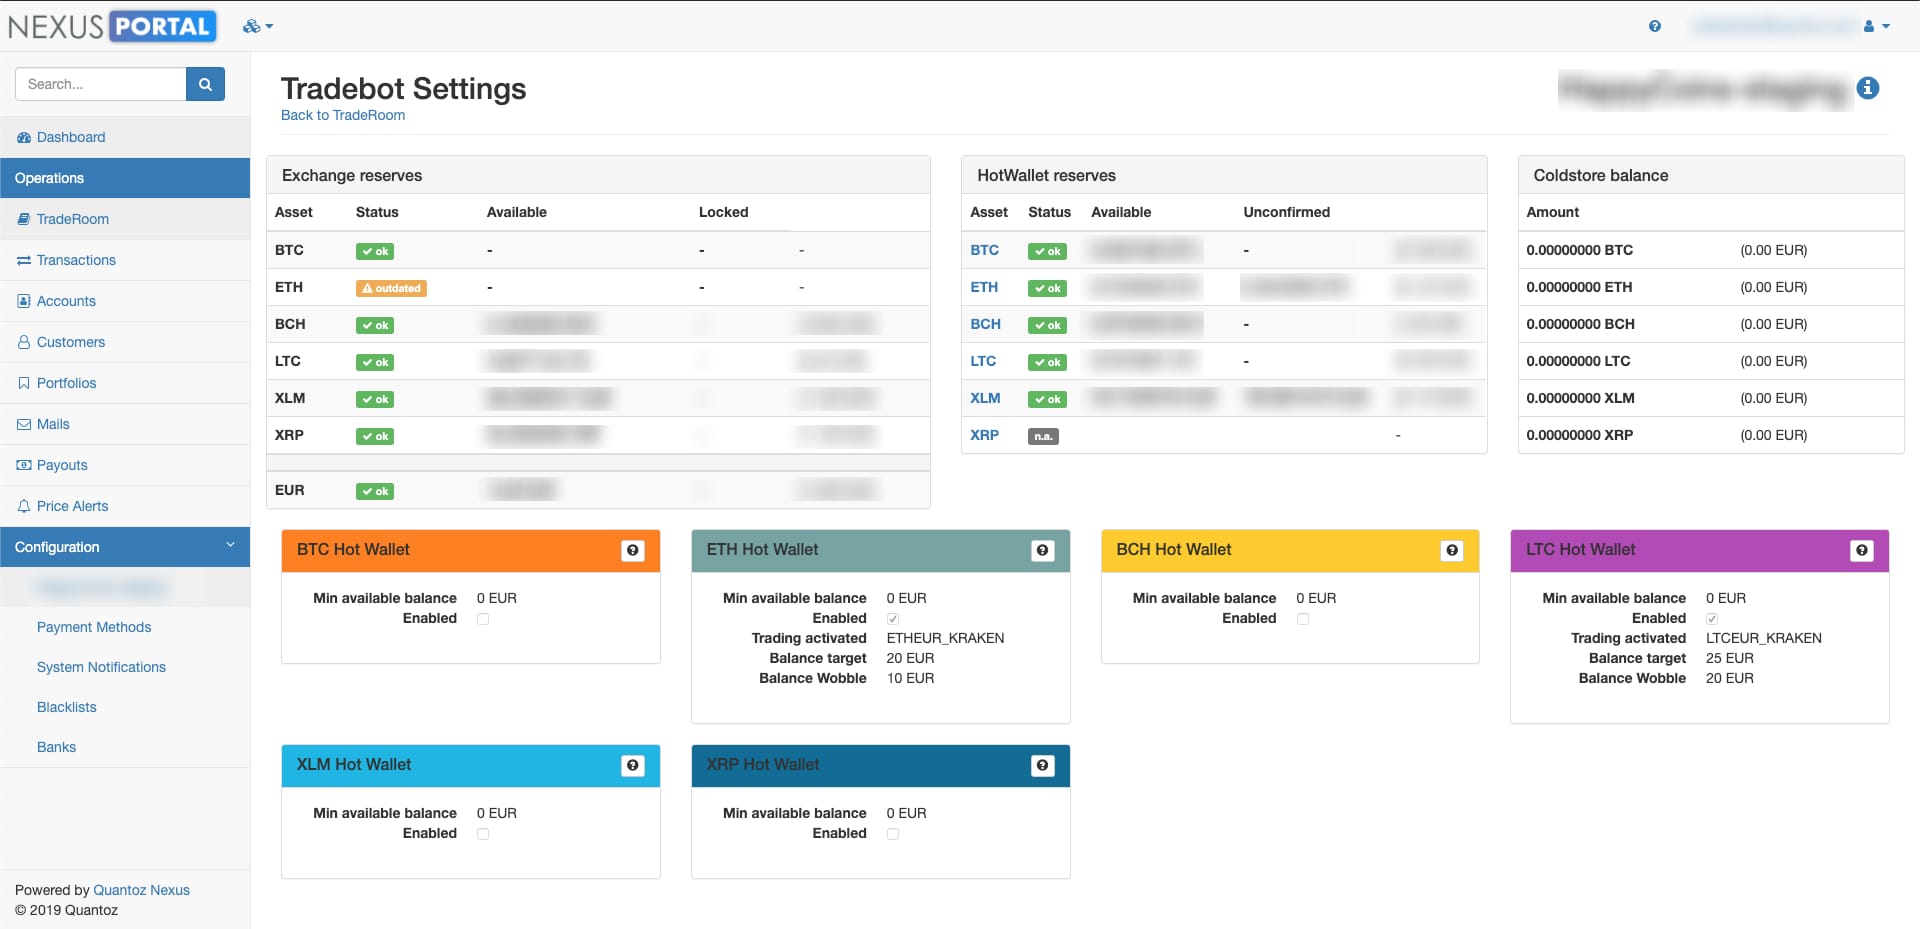This screenshot has width=1920, height=929.
Task: Disable the ETH Hot Wallet
Action: pos(892,618)
